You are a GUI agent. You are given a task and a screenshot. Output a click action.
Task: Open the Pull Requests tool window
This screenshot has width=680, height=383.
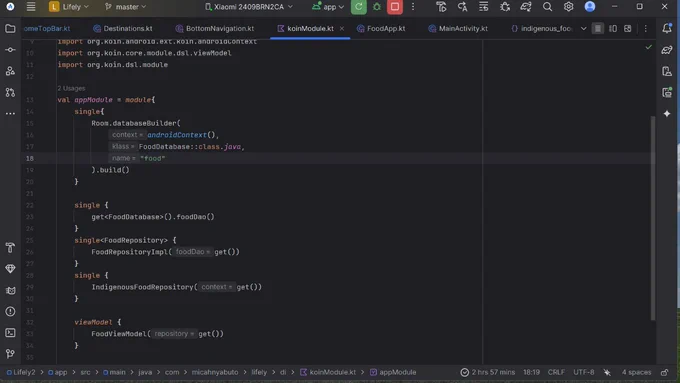(10, 92)
